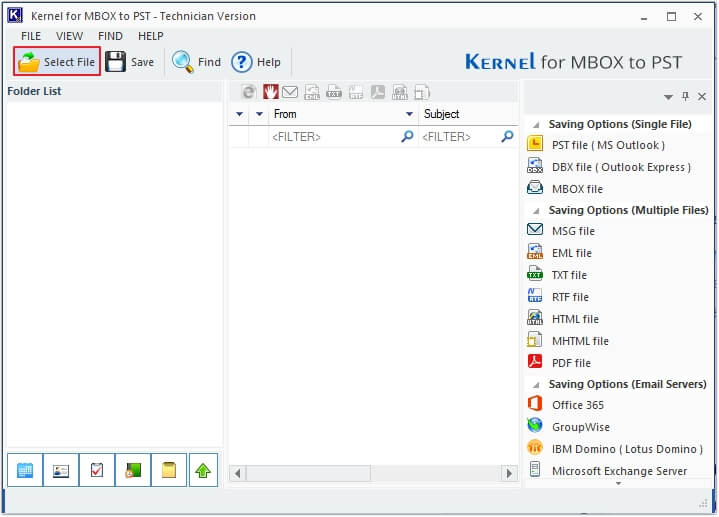Open the HELP menu
719x517 pixels.
[150, 36]
